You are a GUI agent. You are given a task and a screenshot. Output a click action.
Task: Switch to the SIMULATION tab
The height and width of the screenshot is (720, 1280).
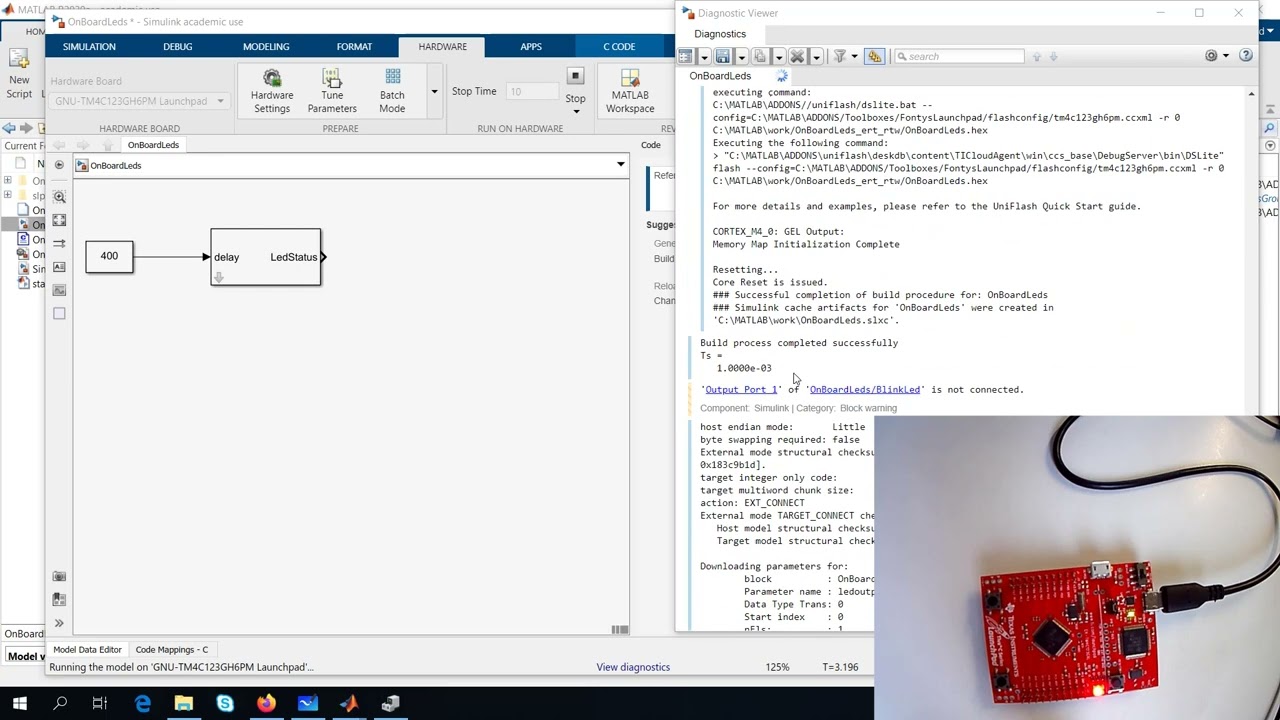(x=89, y=47)
